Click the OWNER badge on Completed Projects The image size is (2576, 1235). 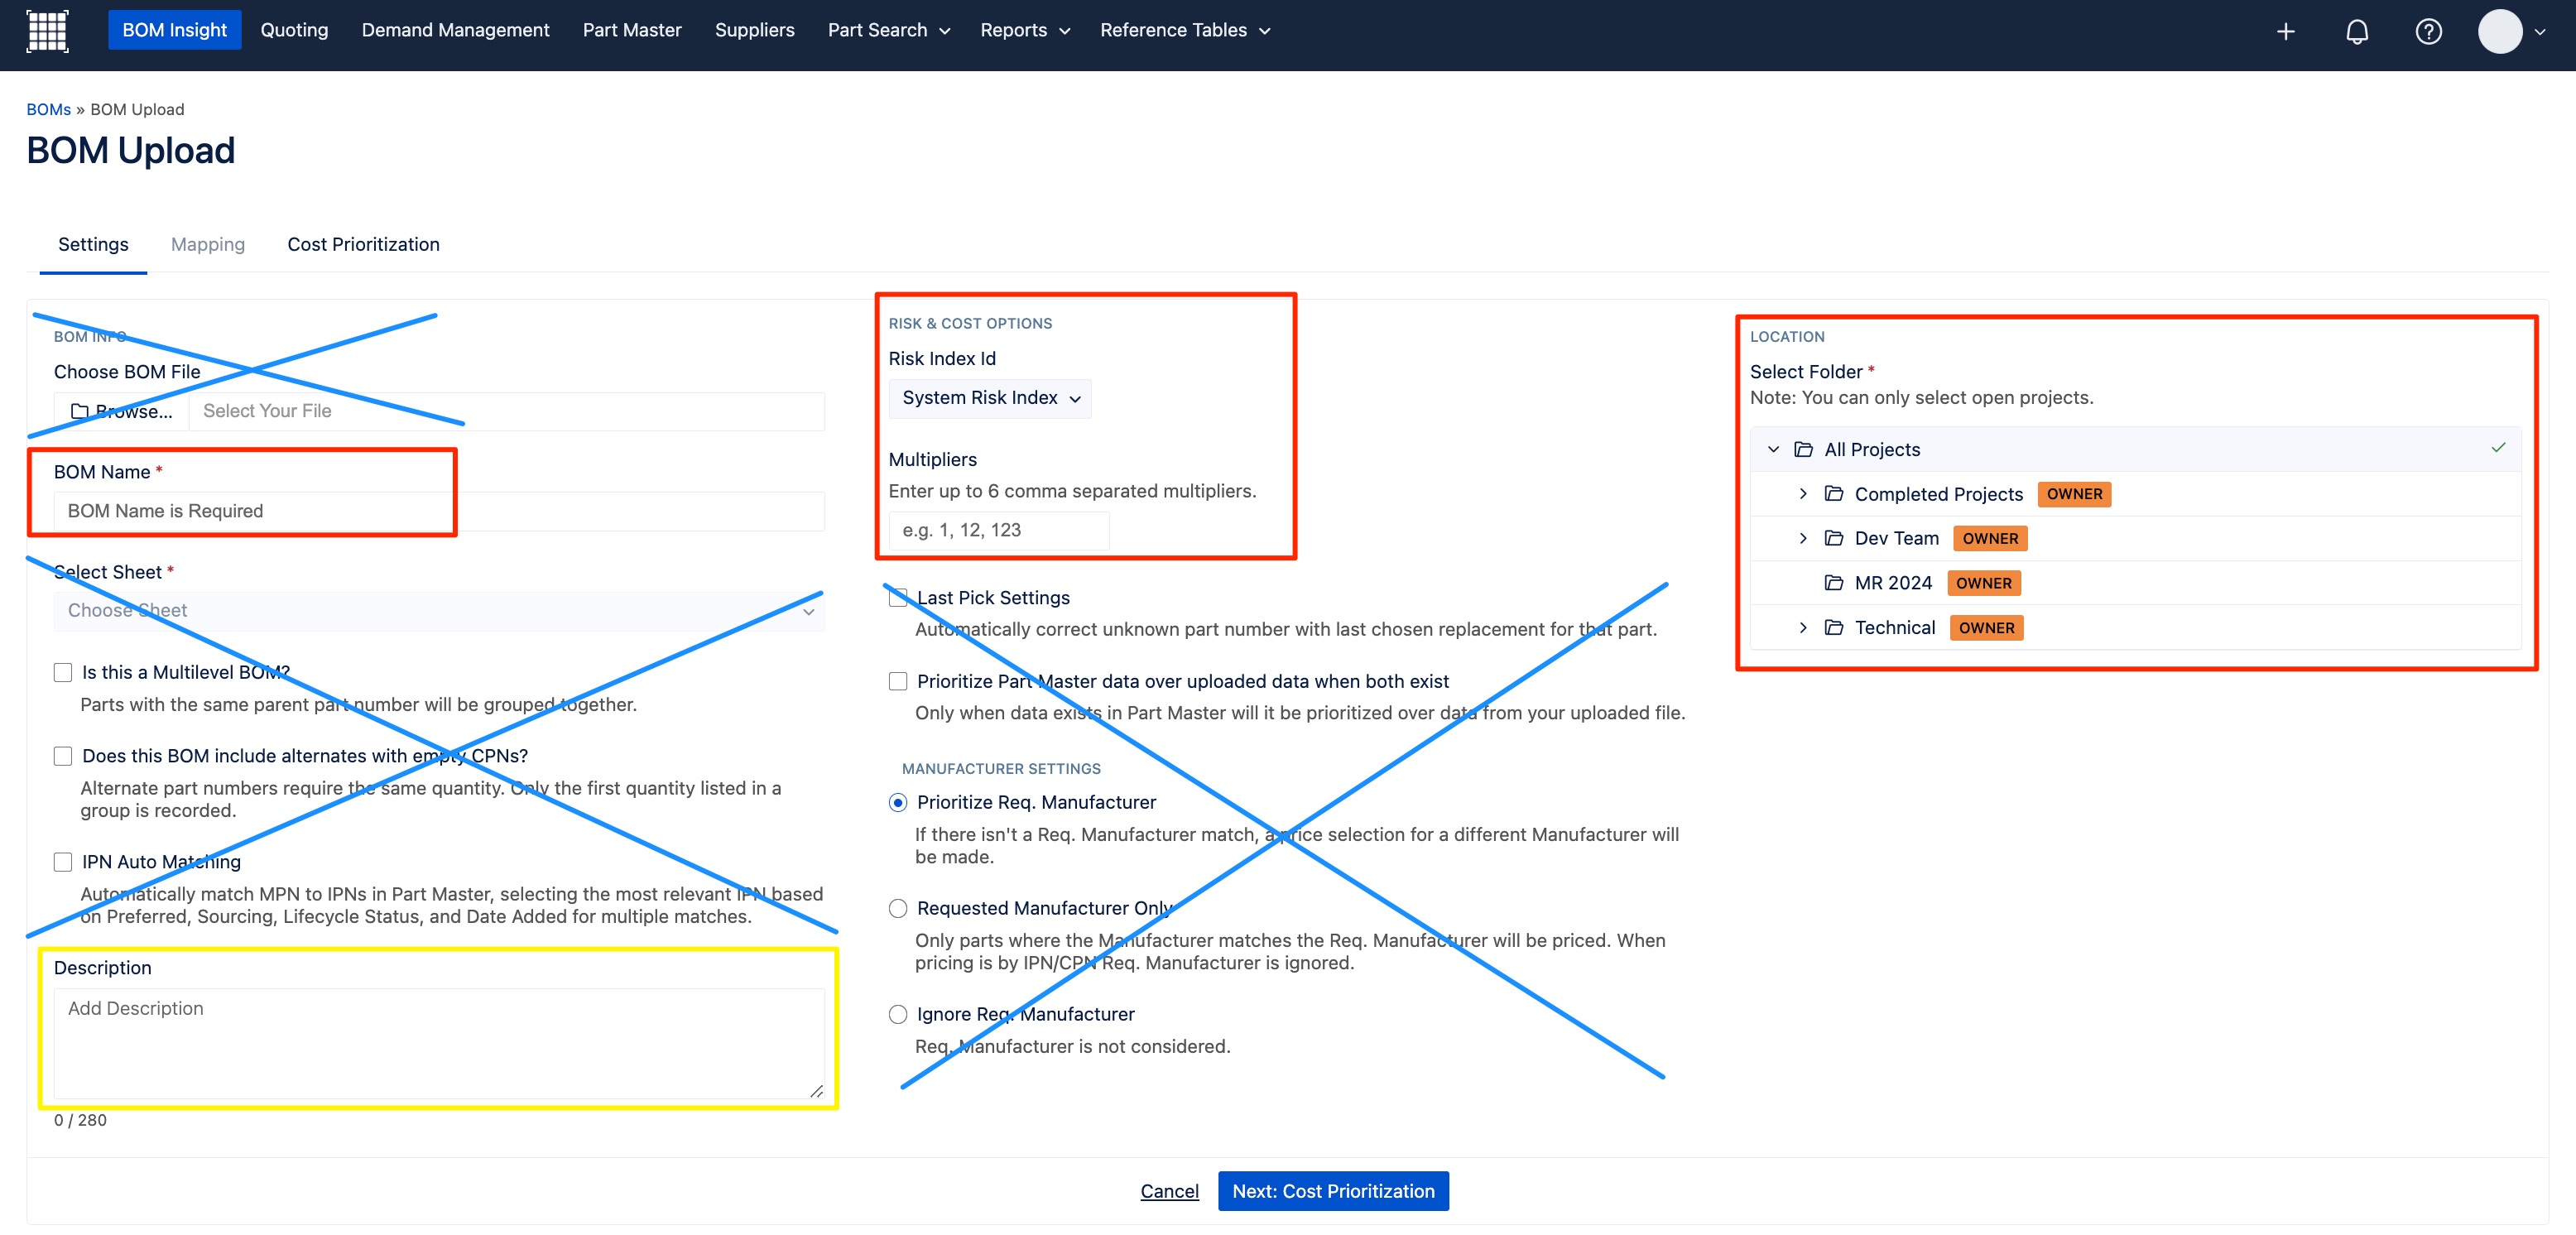pyautogui.click(x=2074, y=494)
